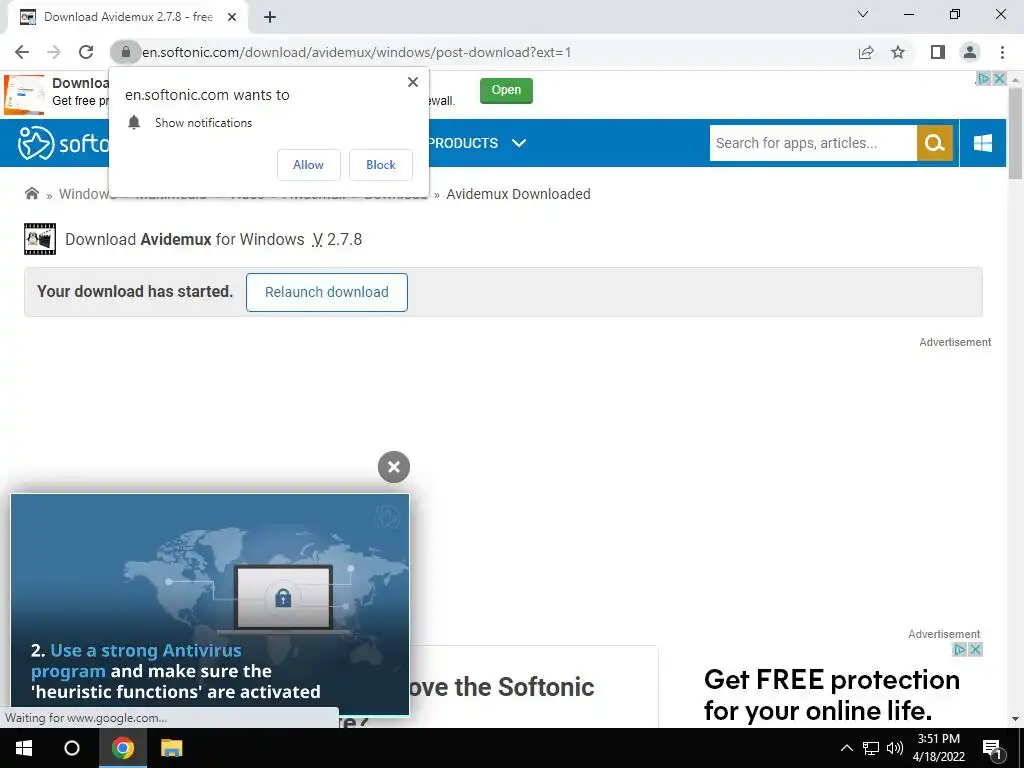Open the Chrome three-dot menu
The width and height of the screenshot is (1024, 768).
click(x=1002, y=52)
